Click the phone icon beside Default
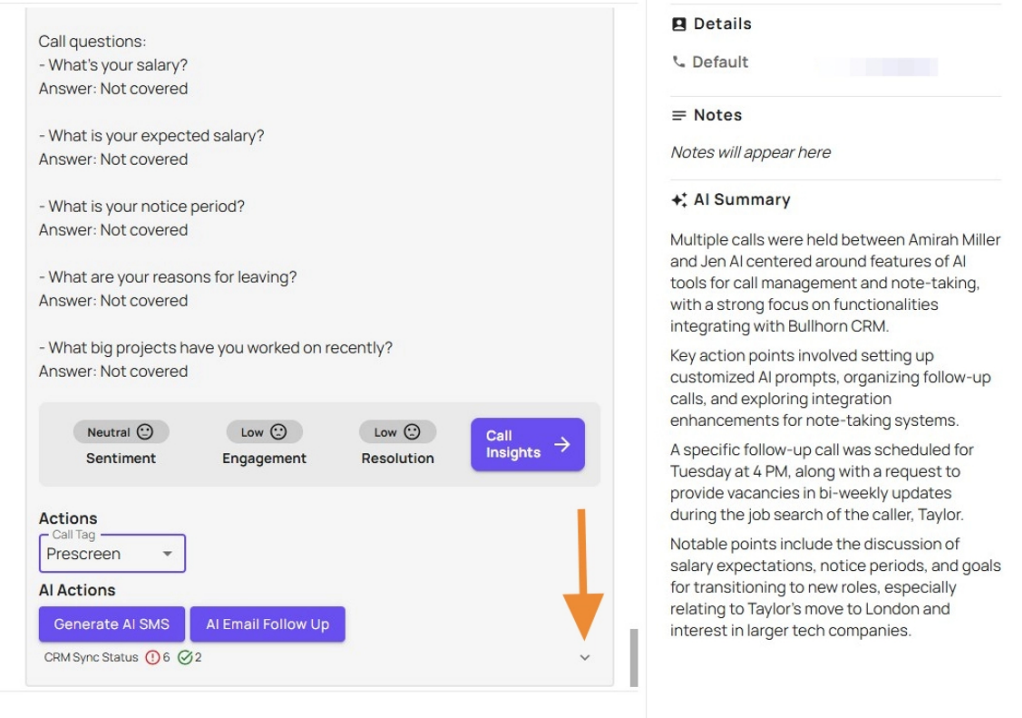 click(679, 62)
